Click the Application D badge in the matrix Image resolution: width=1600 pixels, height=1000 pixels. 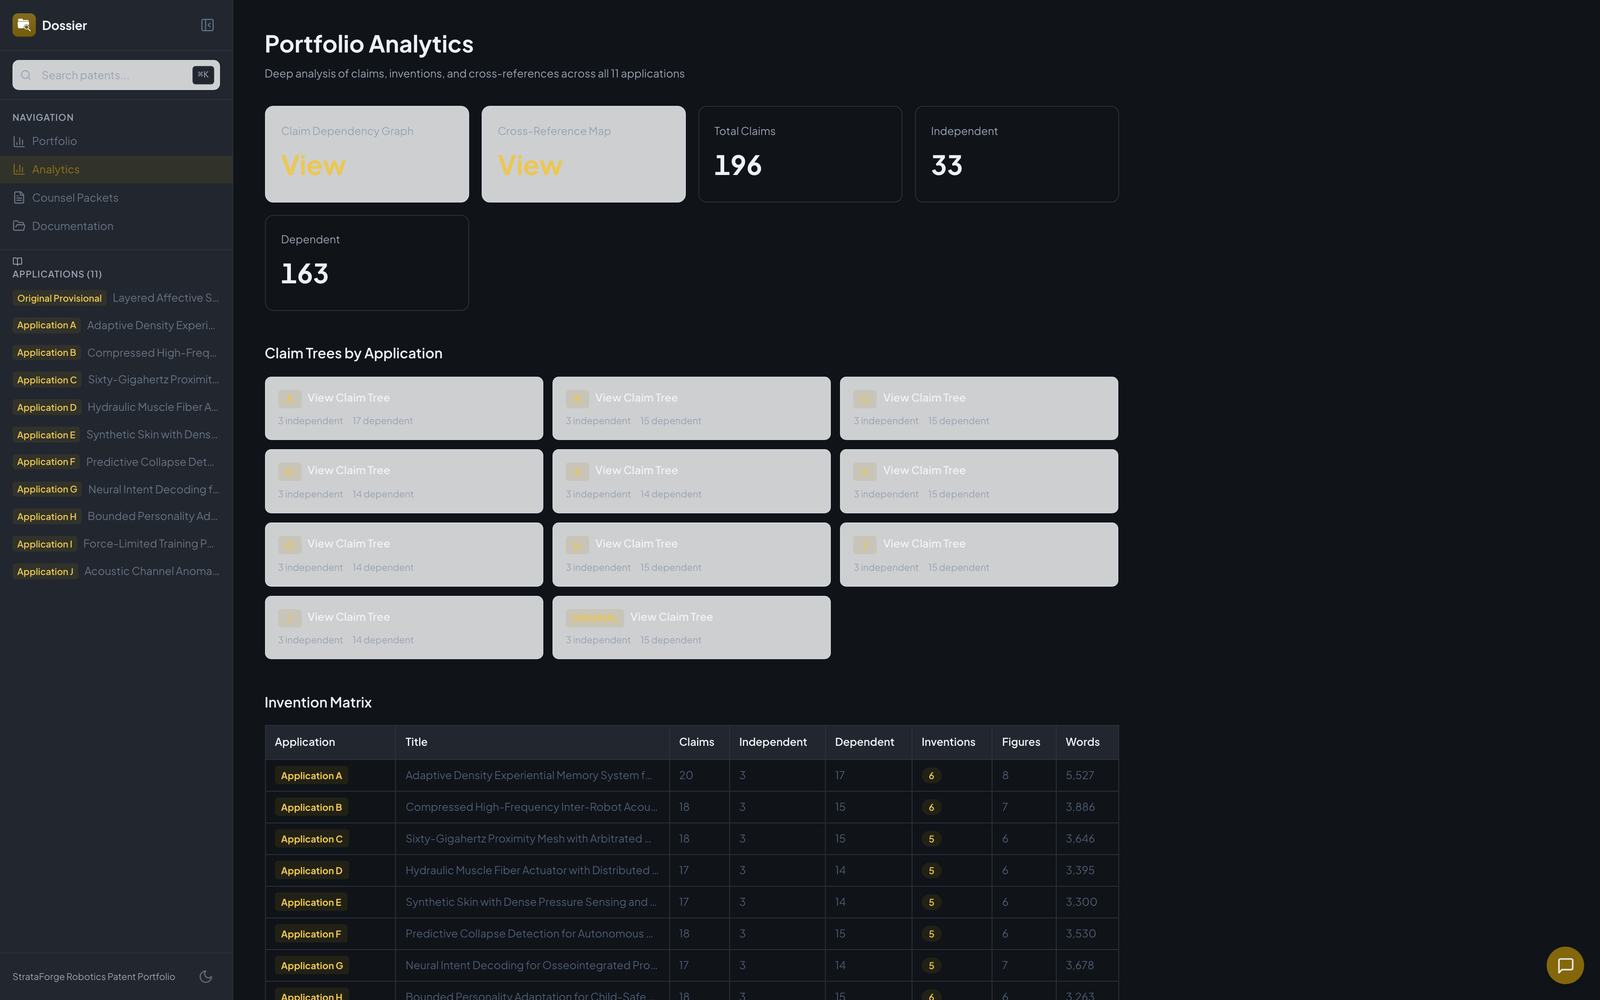(311, 871)
